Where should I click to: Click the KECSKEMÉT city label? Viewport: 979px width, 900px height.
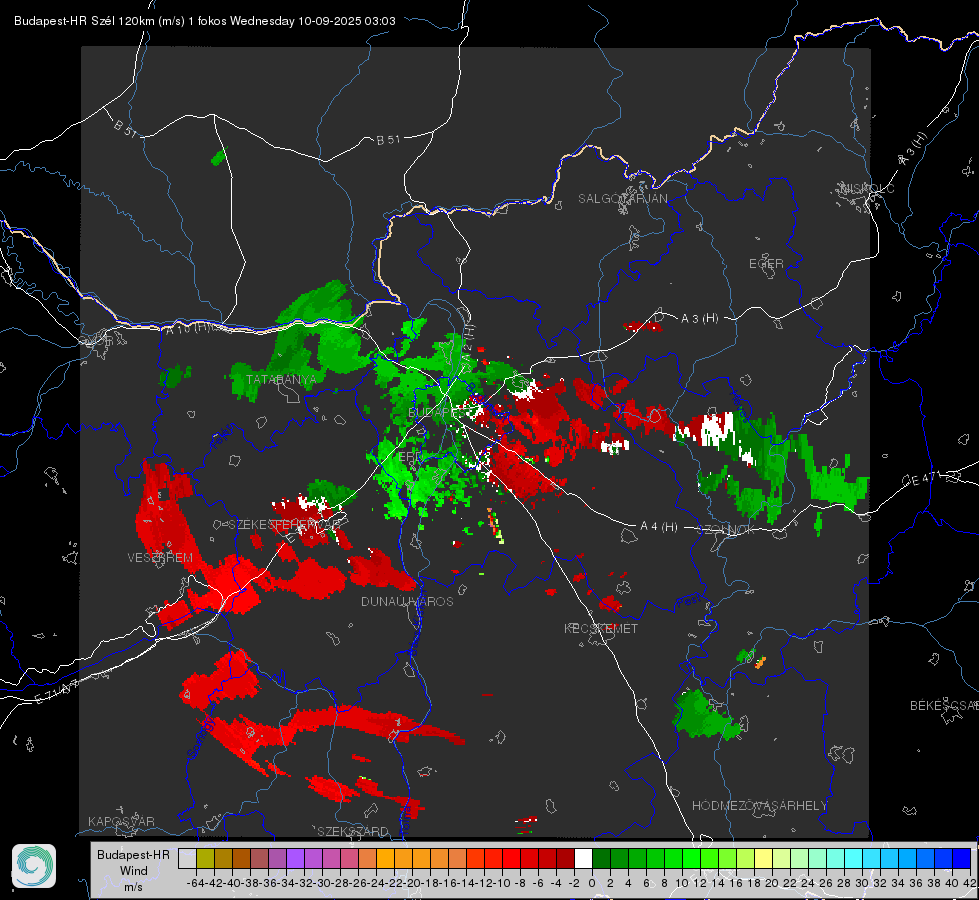tap(601, 628)
